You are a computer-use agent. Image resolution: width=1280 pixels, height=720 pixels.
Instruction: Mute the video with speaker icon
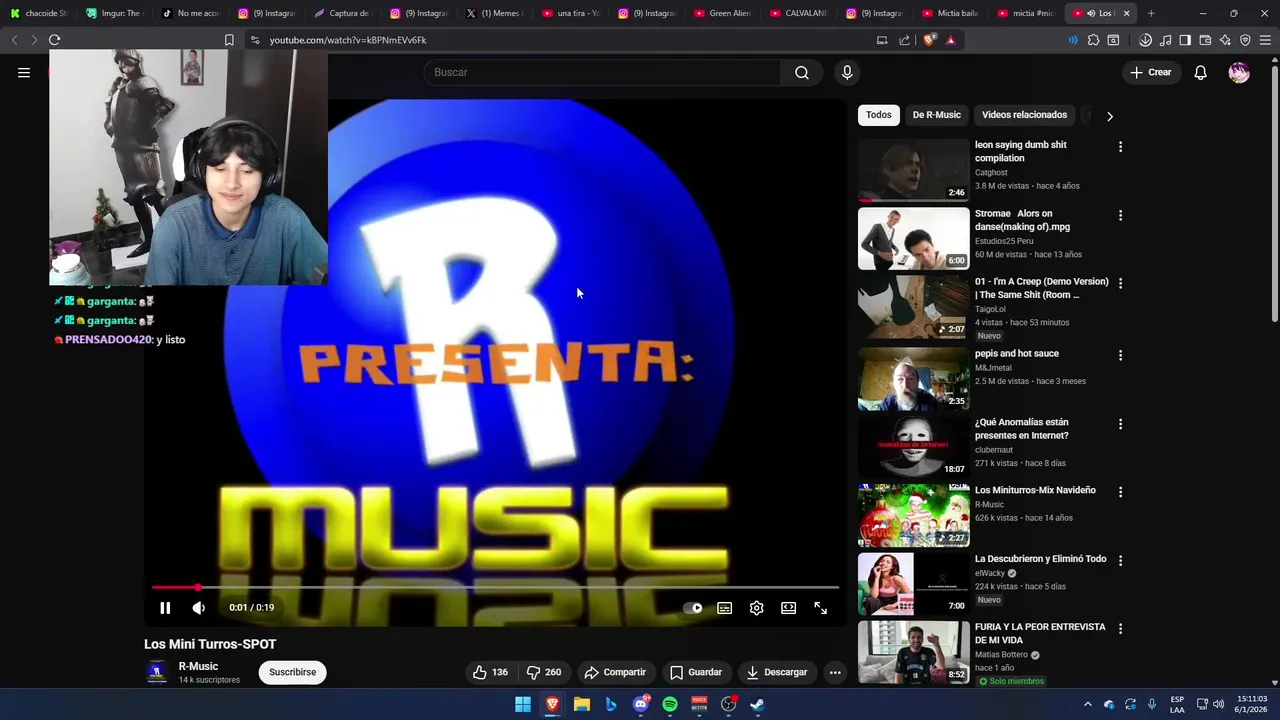(198, 607)
